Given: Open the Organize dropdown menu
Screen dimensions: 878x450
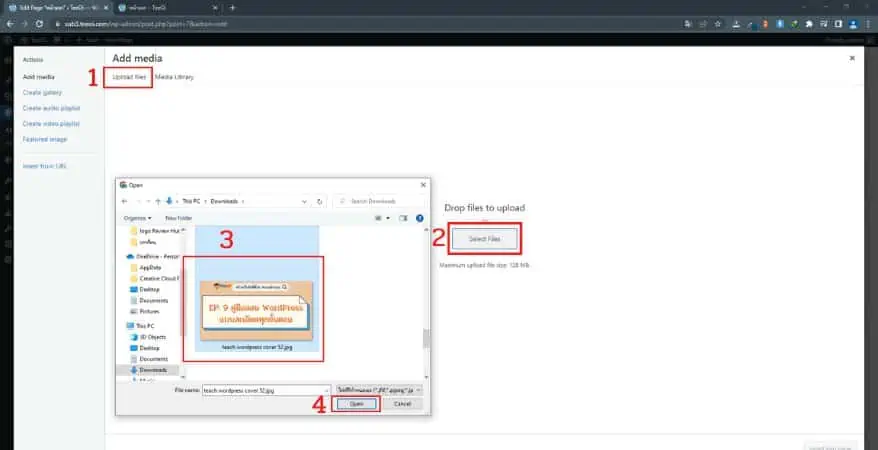Looking at the screenshot, I should (138, 218).
